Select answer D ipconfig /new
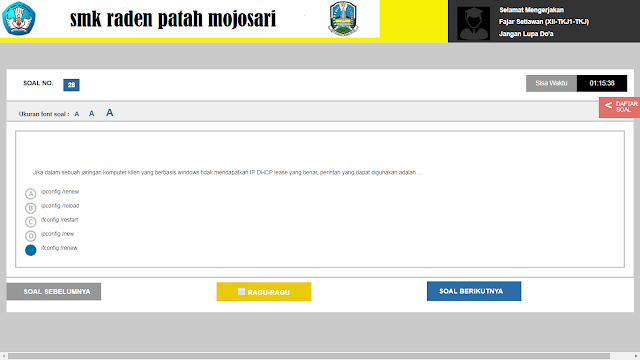 pyautogui.click(x=31, y=236)
